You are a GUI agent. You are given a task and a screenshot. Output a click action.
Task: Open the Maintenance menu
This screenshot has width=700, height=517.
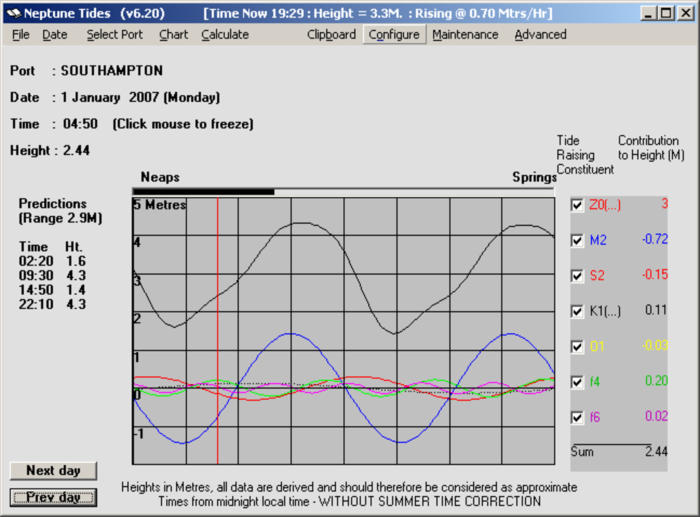pyautogui.click(x=465, y=34)
